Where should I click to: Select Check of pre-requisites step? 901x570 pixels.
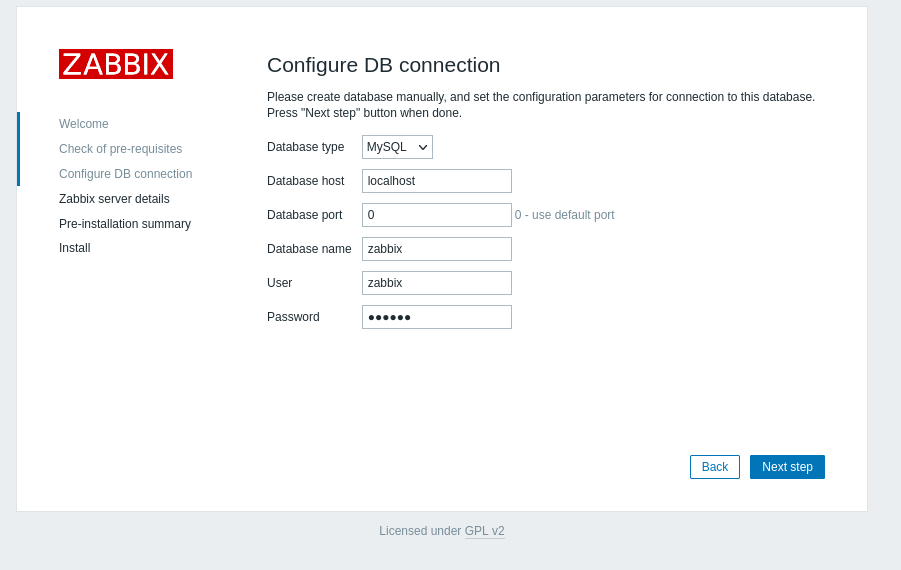(x=121, y=149)
